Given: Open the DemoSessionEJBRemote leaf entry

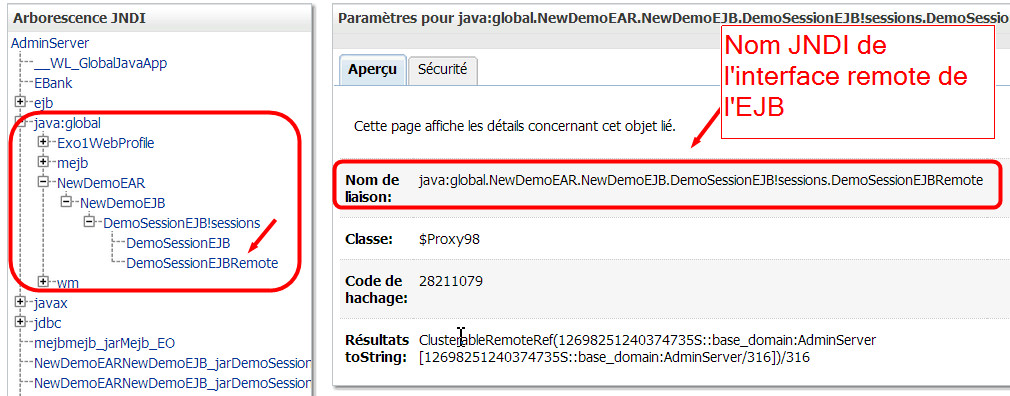Looking at the screenshot, I should click(x=202, y=263).
